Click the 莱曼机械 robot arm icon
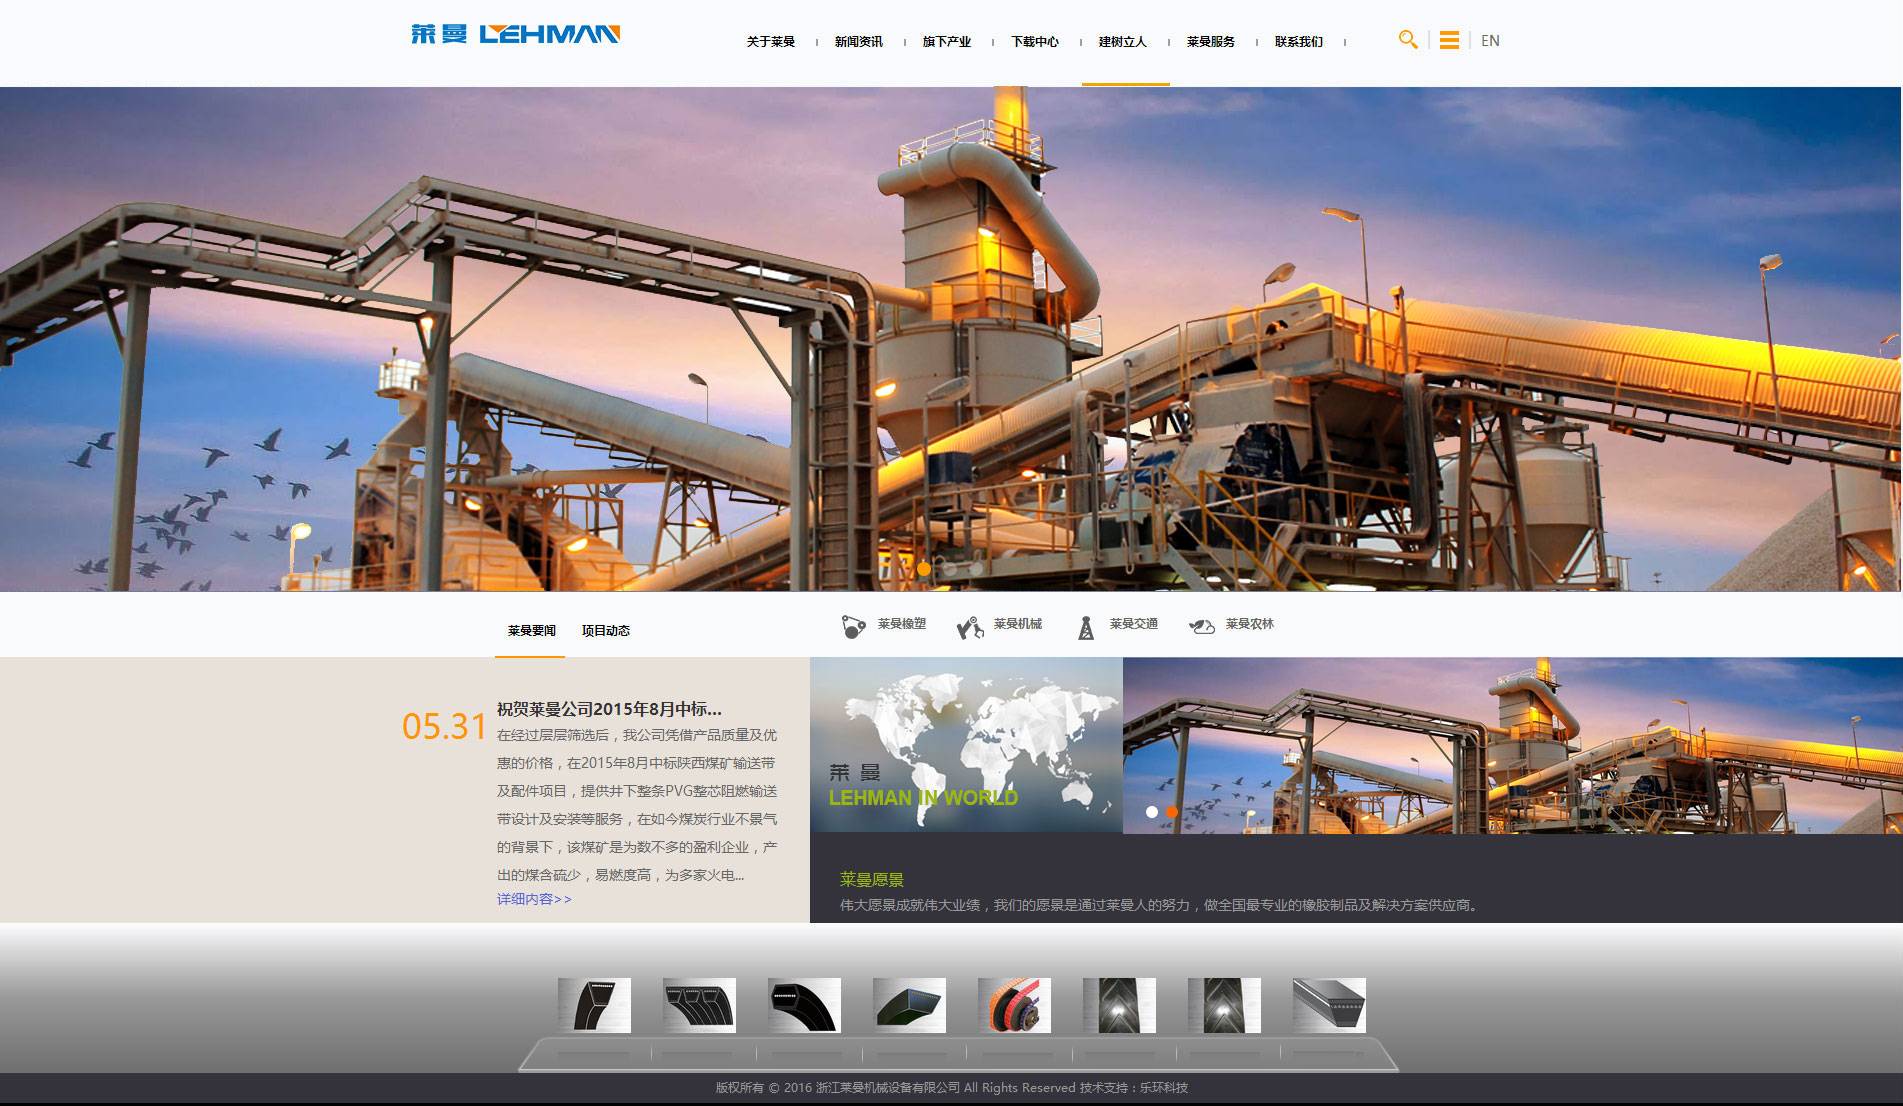This screenshot has height=1106, width=1903. (x=970, y=627)
